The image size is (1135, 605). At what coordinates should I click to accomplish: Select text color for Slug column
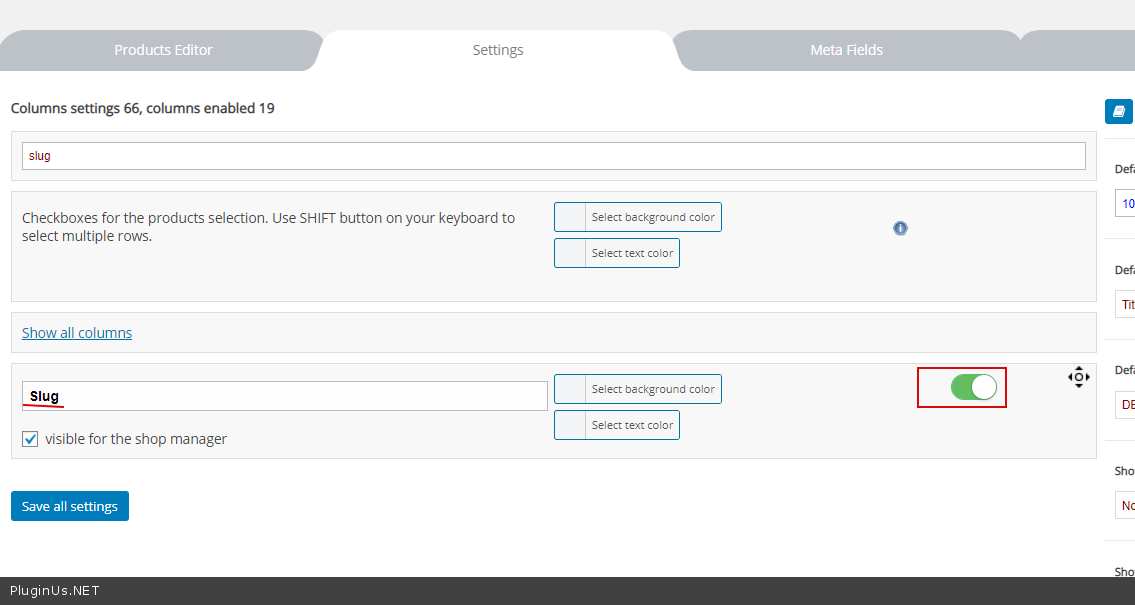click(x=617, y=425)
